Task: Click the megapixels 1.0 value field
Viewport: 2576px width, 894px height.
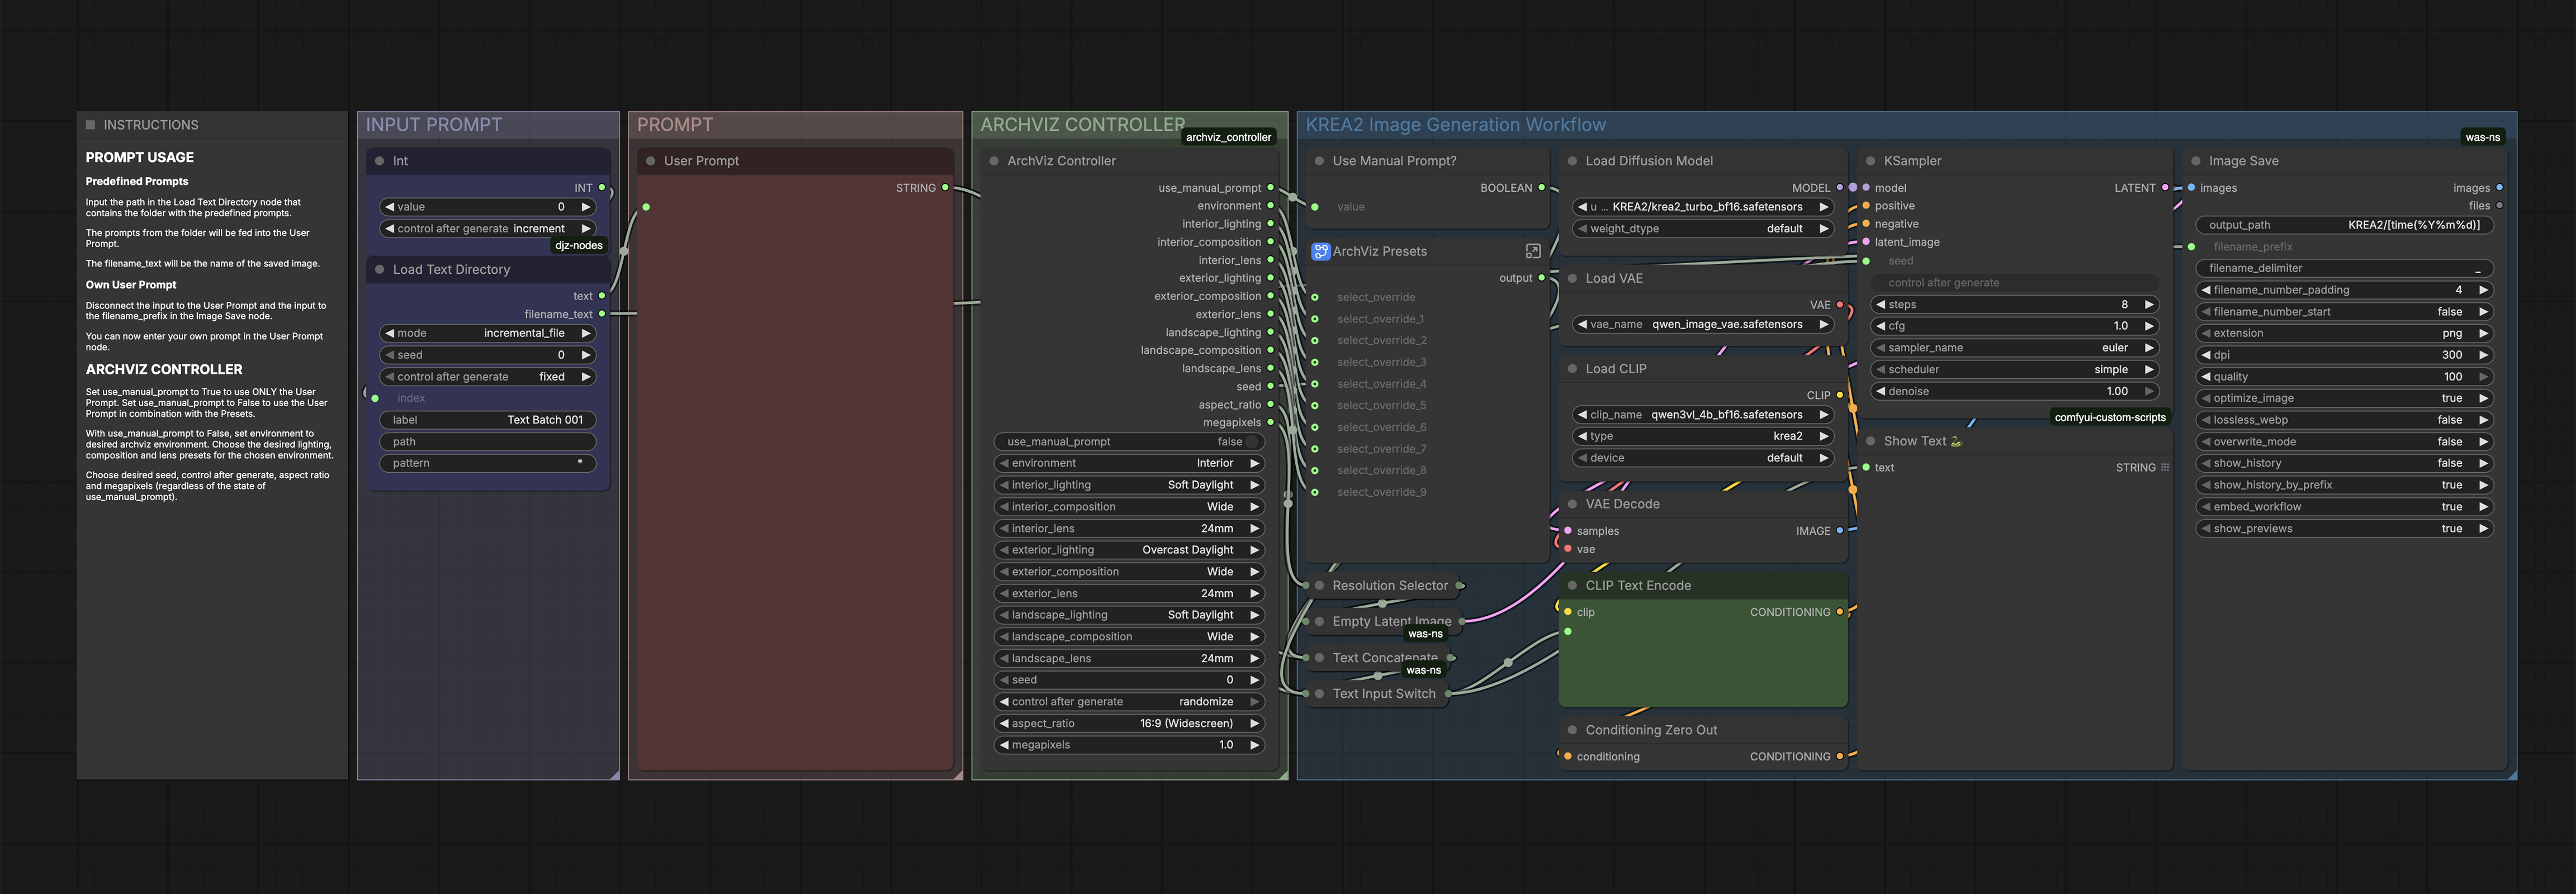Action: 1129,746
